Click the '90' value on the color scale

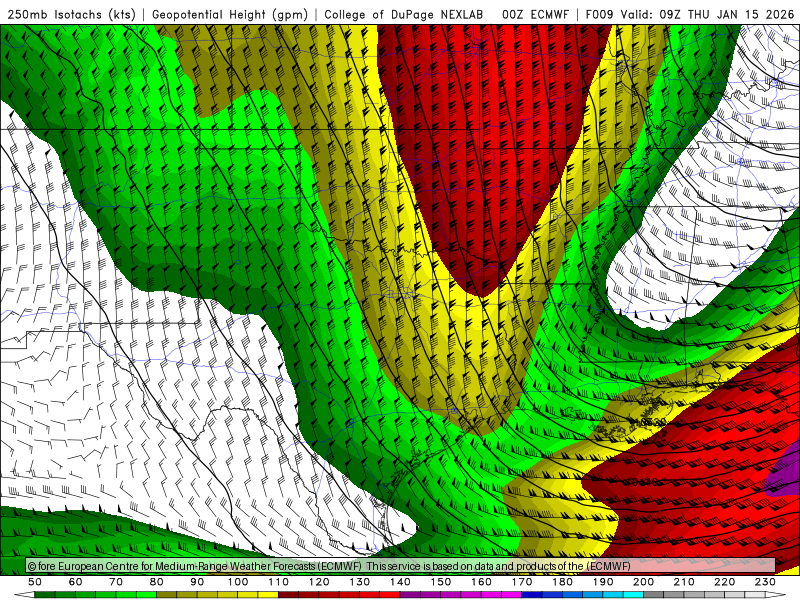197,582
